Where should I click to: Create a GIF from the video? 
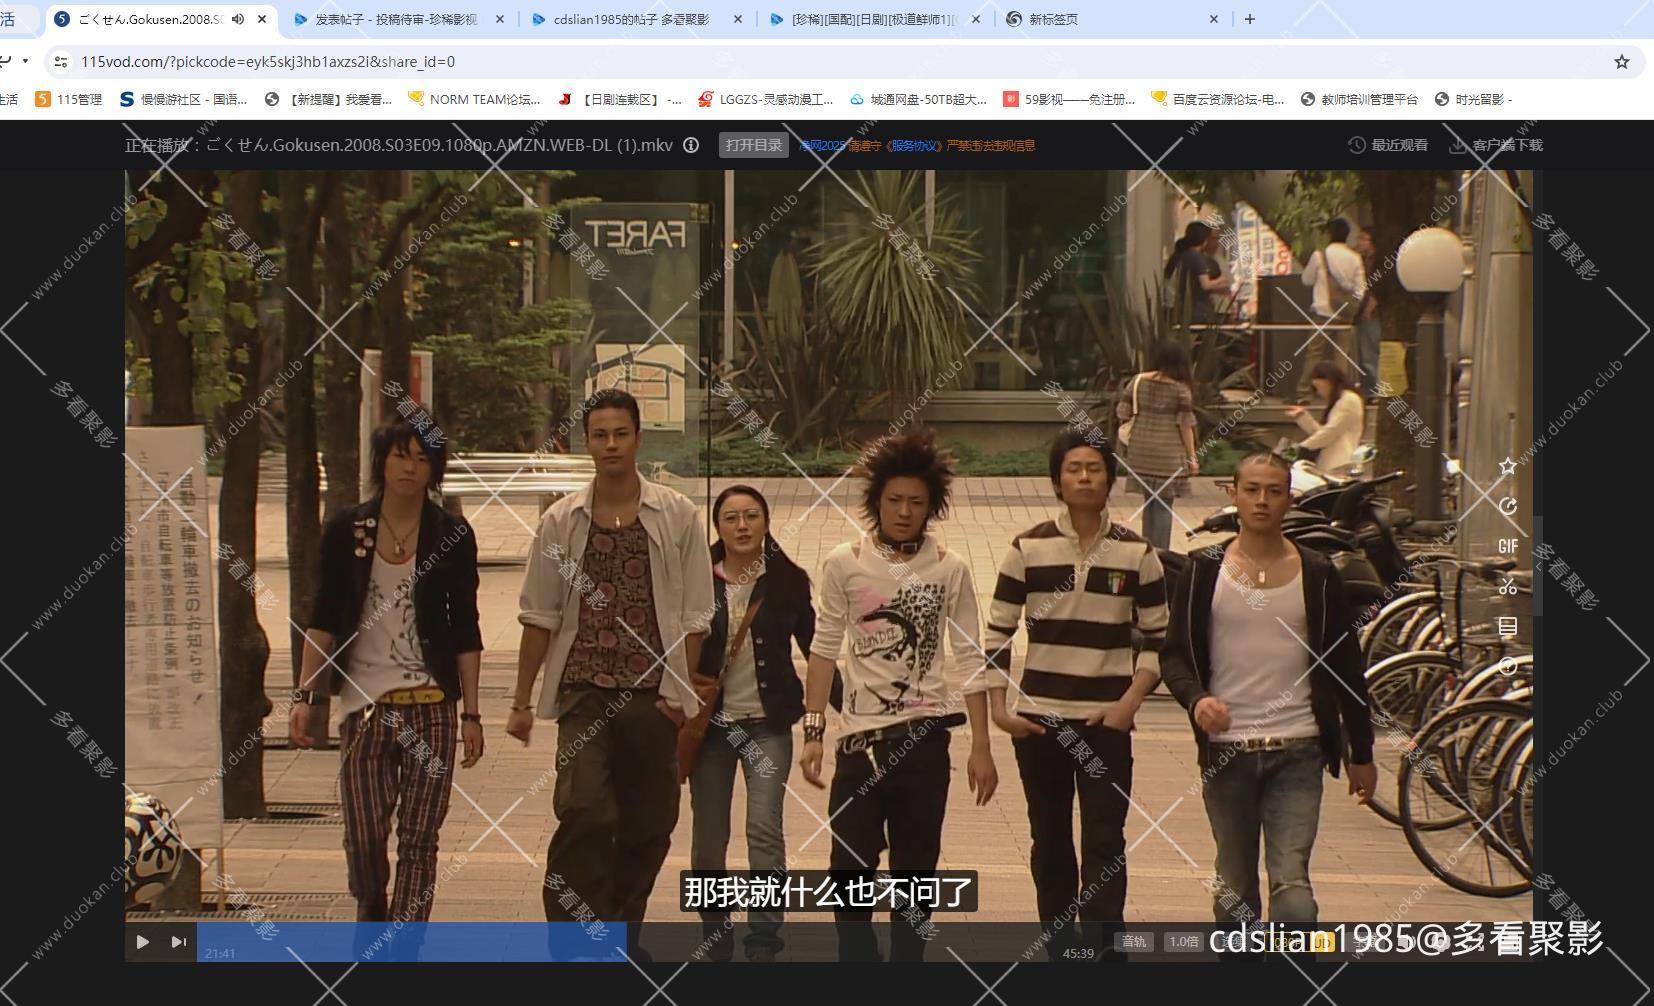click(1508, 546)
